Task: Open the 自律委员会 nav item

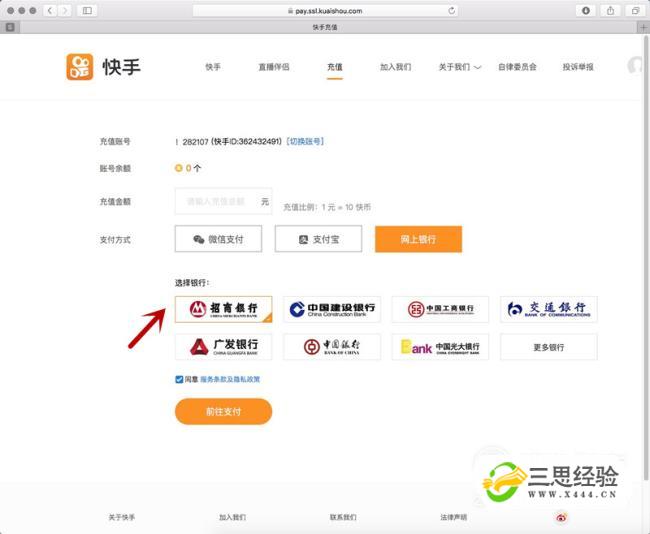Action: point(517,67)
